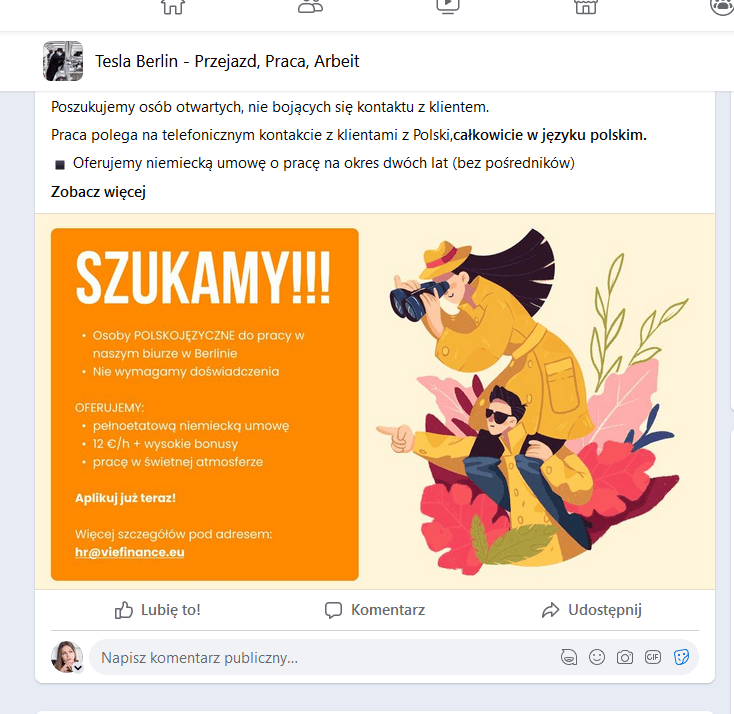The height and width of the screenshot is (714, 734).
Task: Attach a photo using the camera icon
Action: tap(625, 657)
